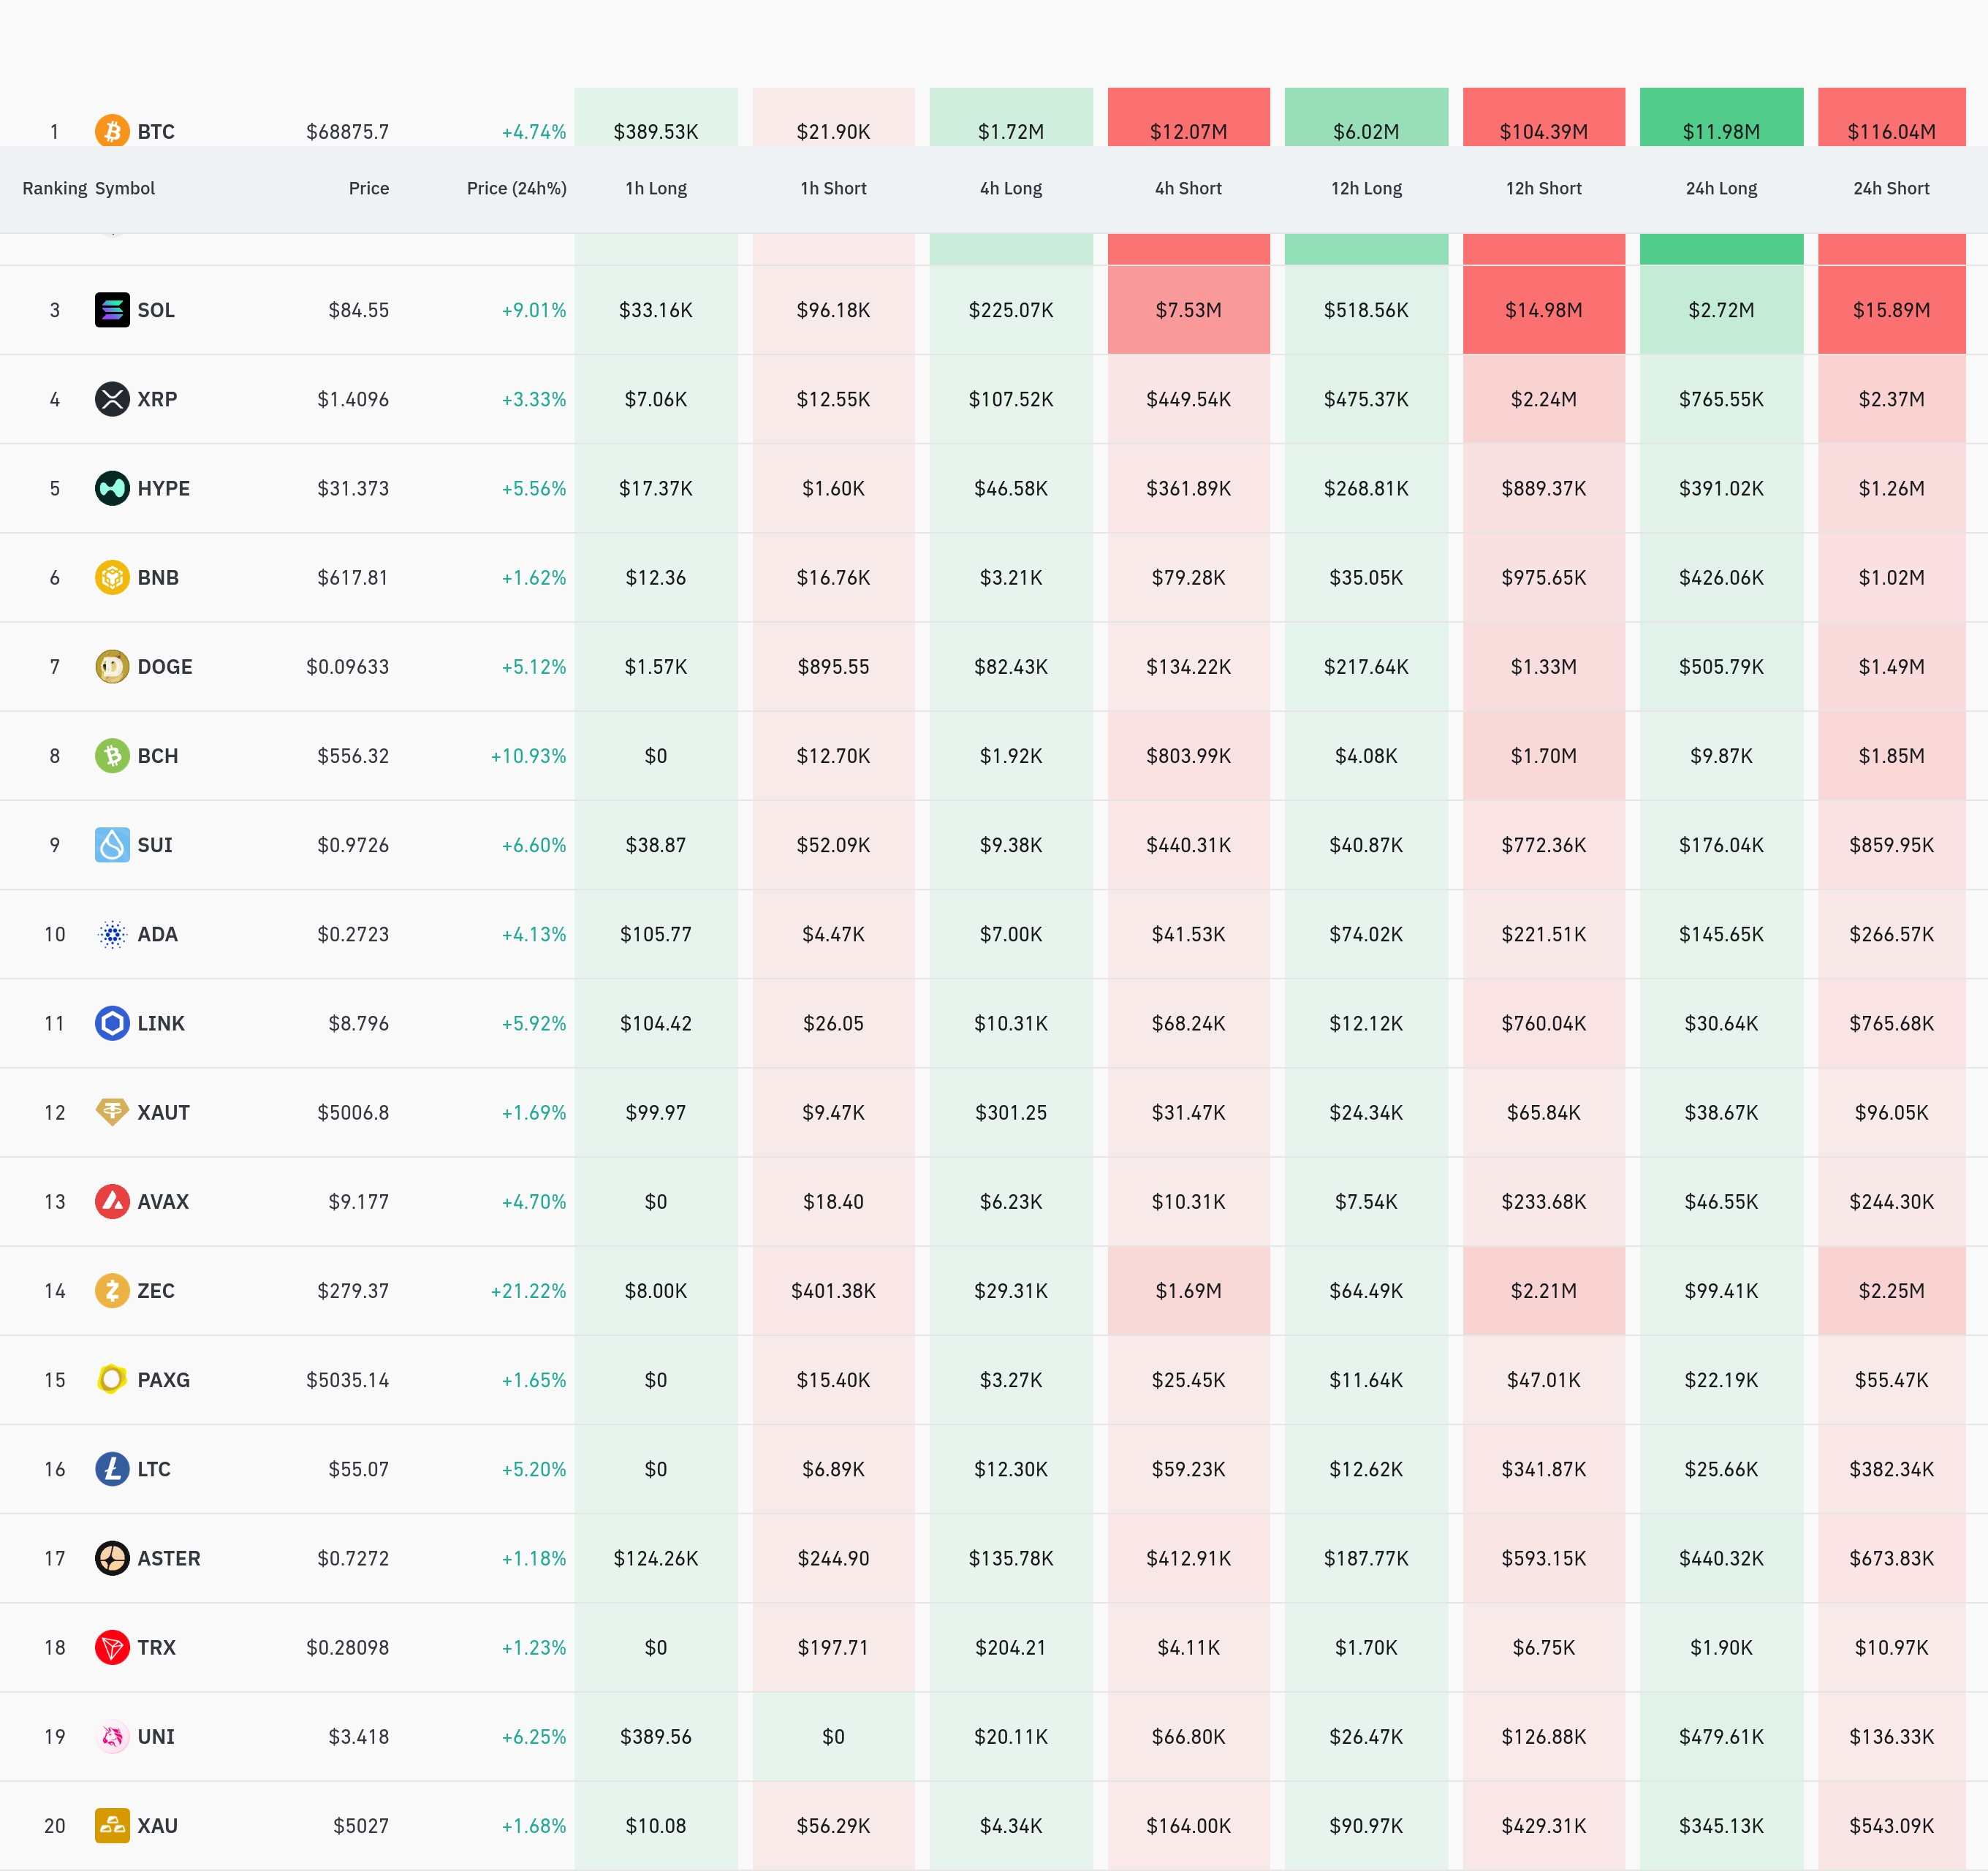Click the Ranking column header

click(54, 188)
